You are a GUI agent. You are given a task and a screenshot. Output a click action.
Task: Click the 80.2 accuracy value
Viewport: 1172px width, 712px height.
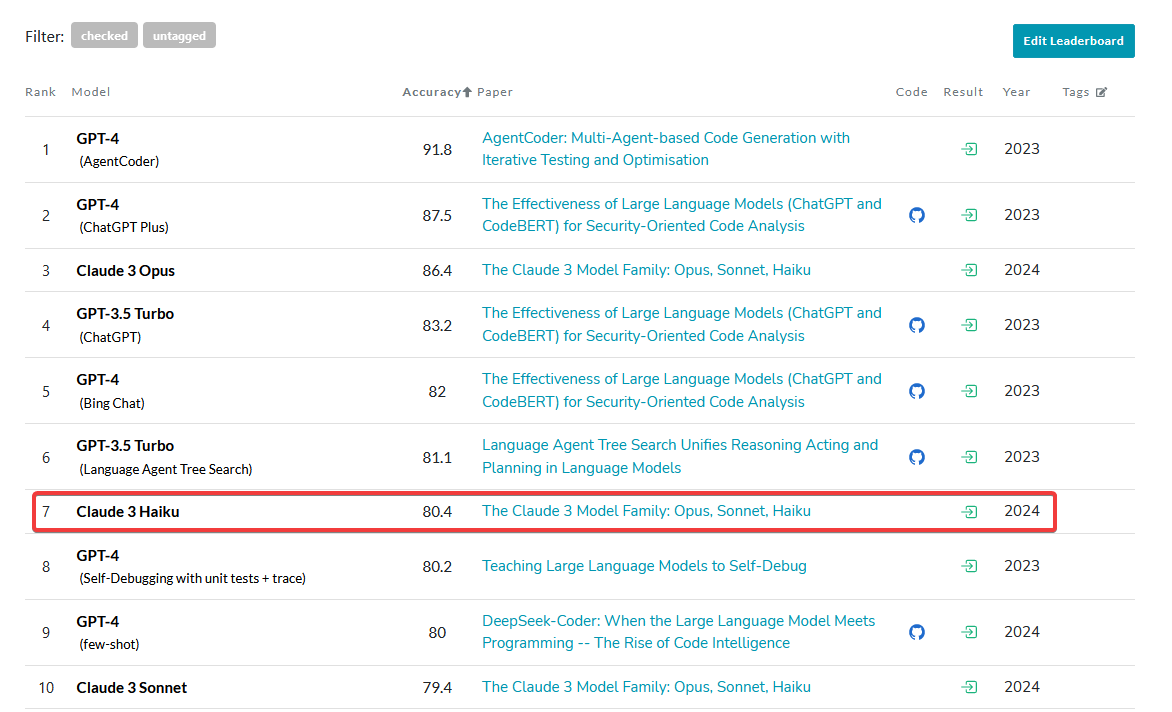point(437,567)
